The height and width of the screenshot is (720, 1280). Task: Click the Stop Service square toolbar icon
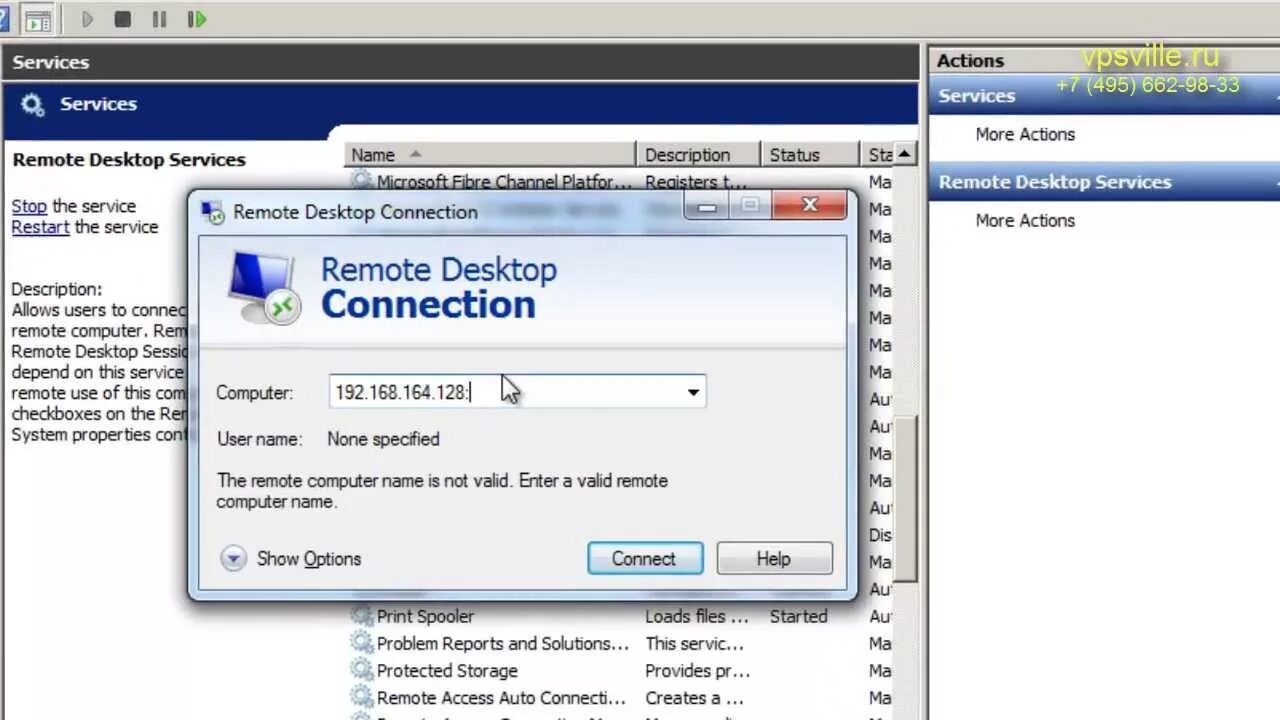pos(123,19)
